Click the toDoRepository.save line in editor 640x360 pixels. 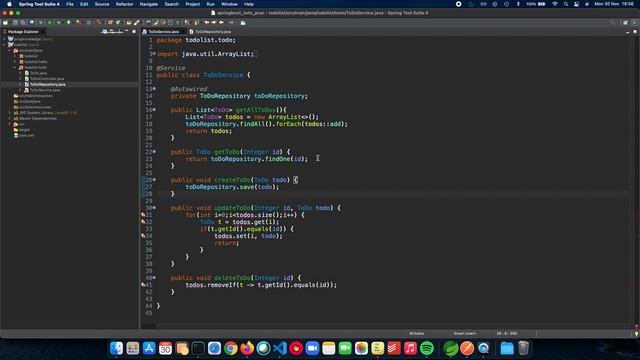coord(232,187)
